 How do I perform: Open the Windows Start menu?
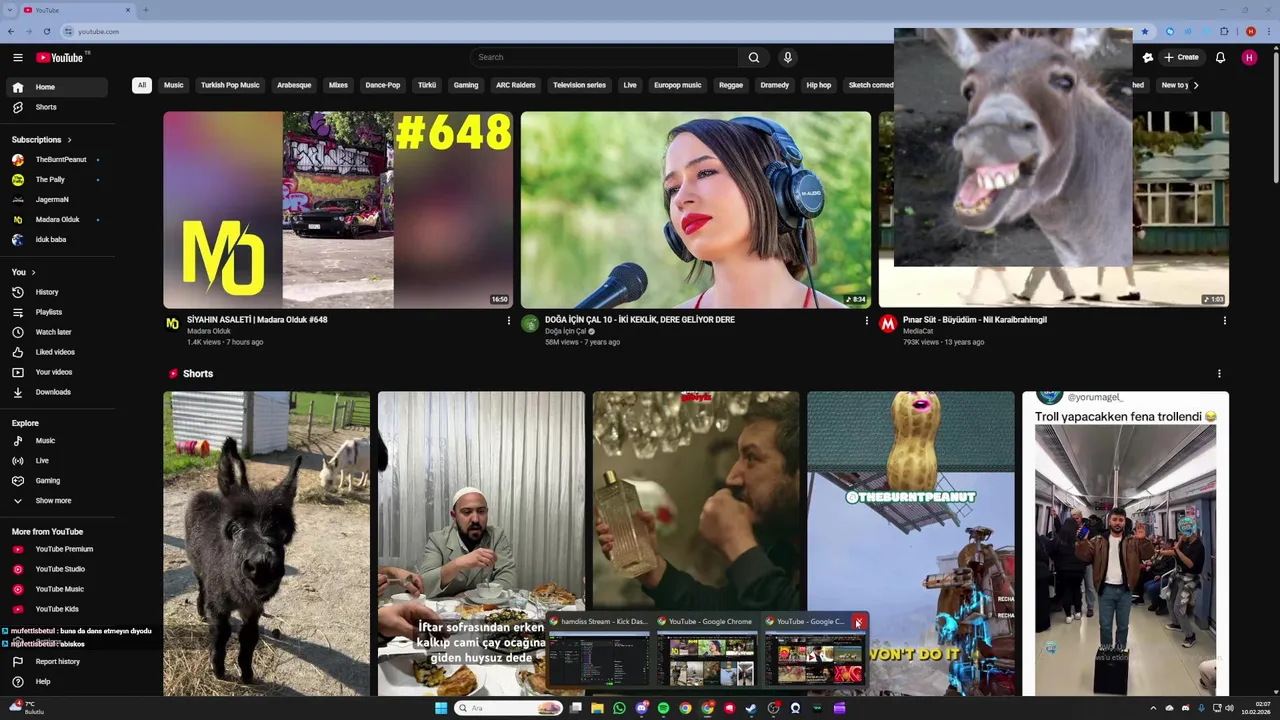click(x=441, y=708)
